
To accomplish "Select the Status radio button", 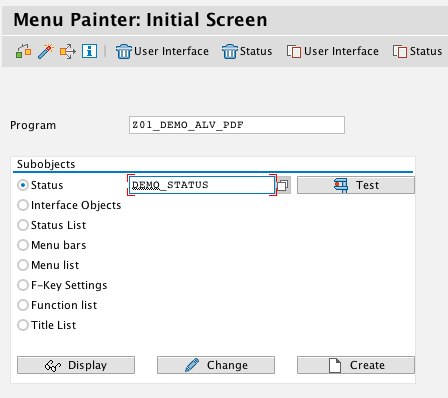I will click(23, 185).
